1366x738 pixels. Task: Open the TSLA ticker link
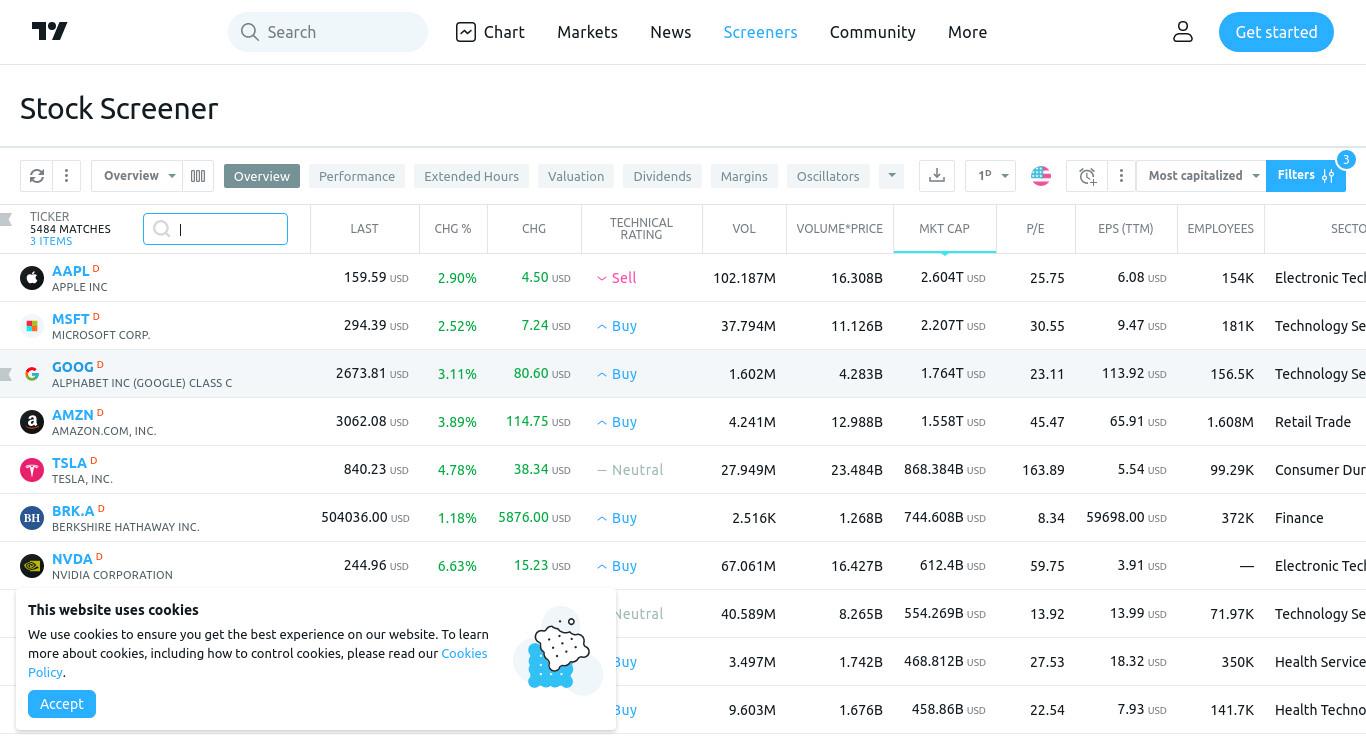pos(69,463)
